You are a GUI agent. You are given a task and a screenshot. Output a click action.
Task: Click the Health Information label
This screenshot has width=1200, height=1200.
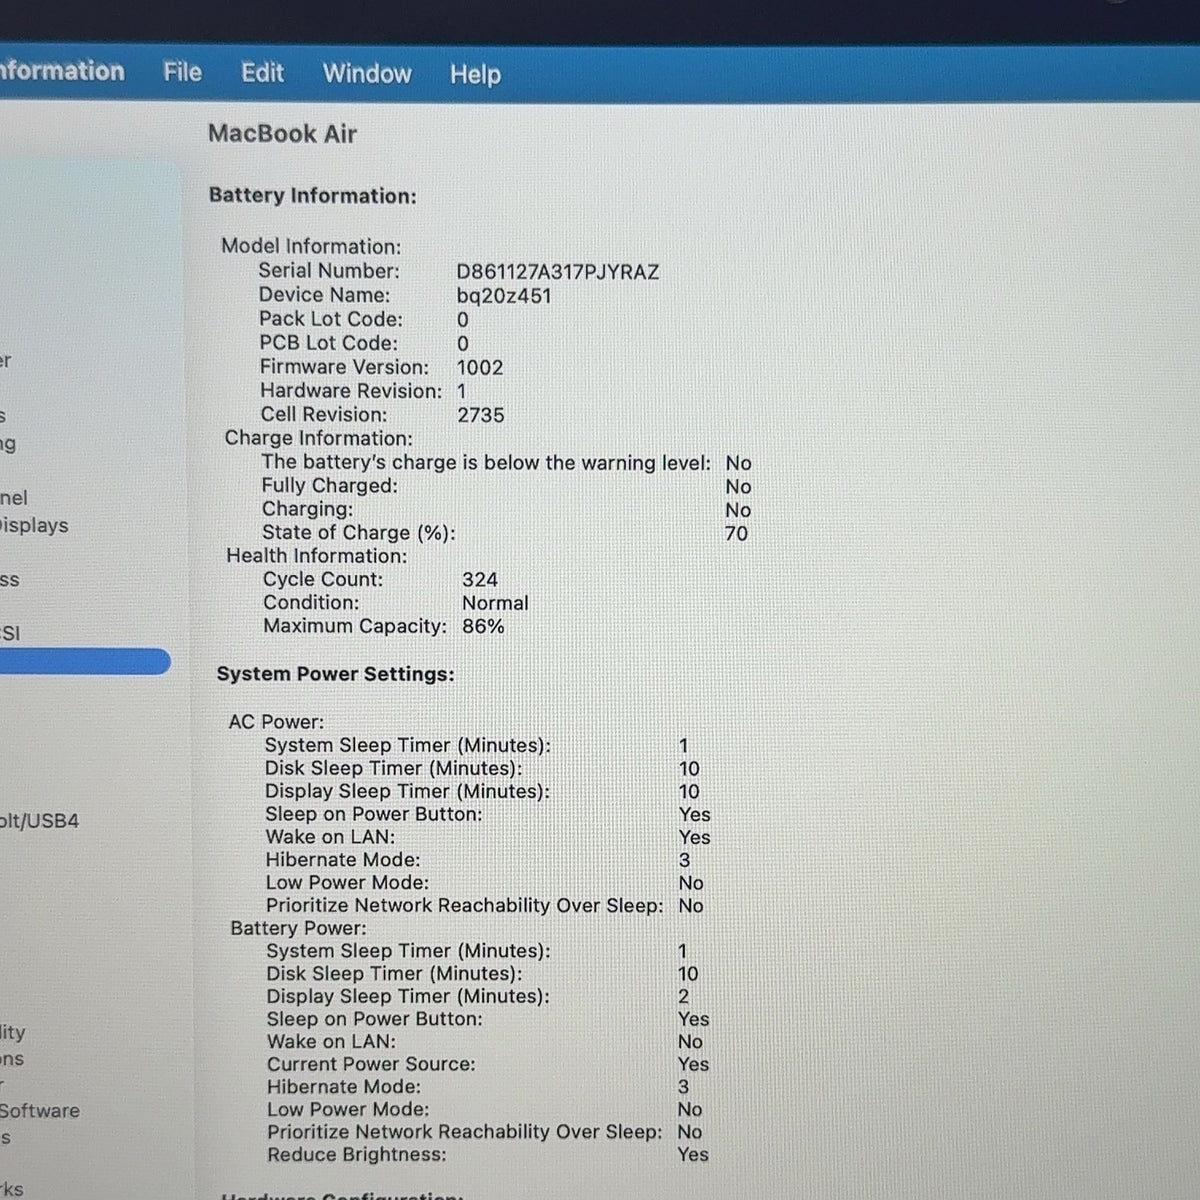point(316,556)
